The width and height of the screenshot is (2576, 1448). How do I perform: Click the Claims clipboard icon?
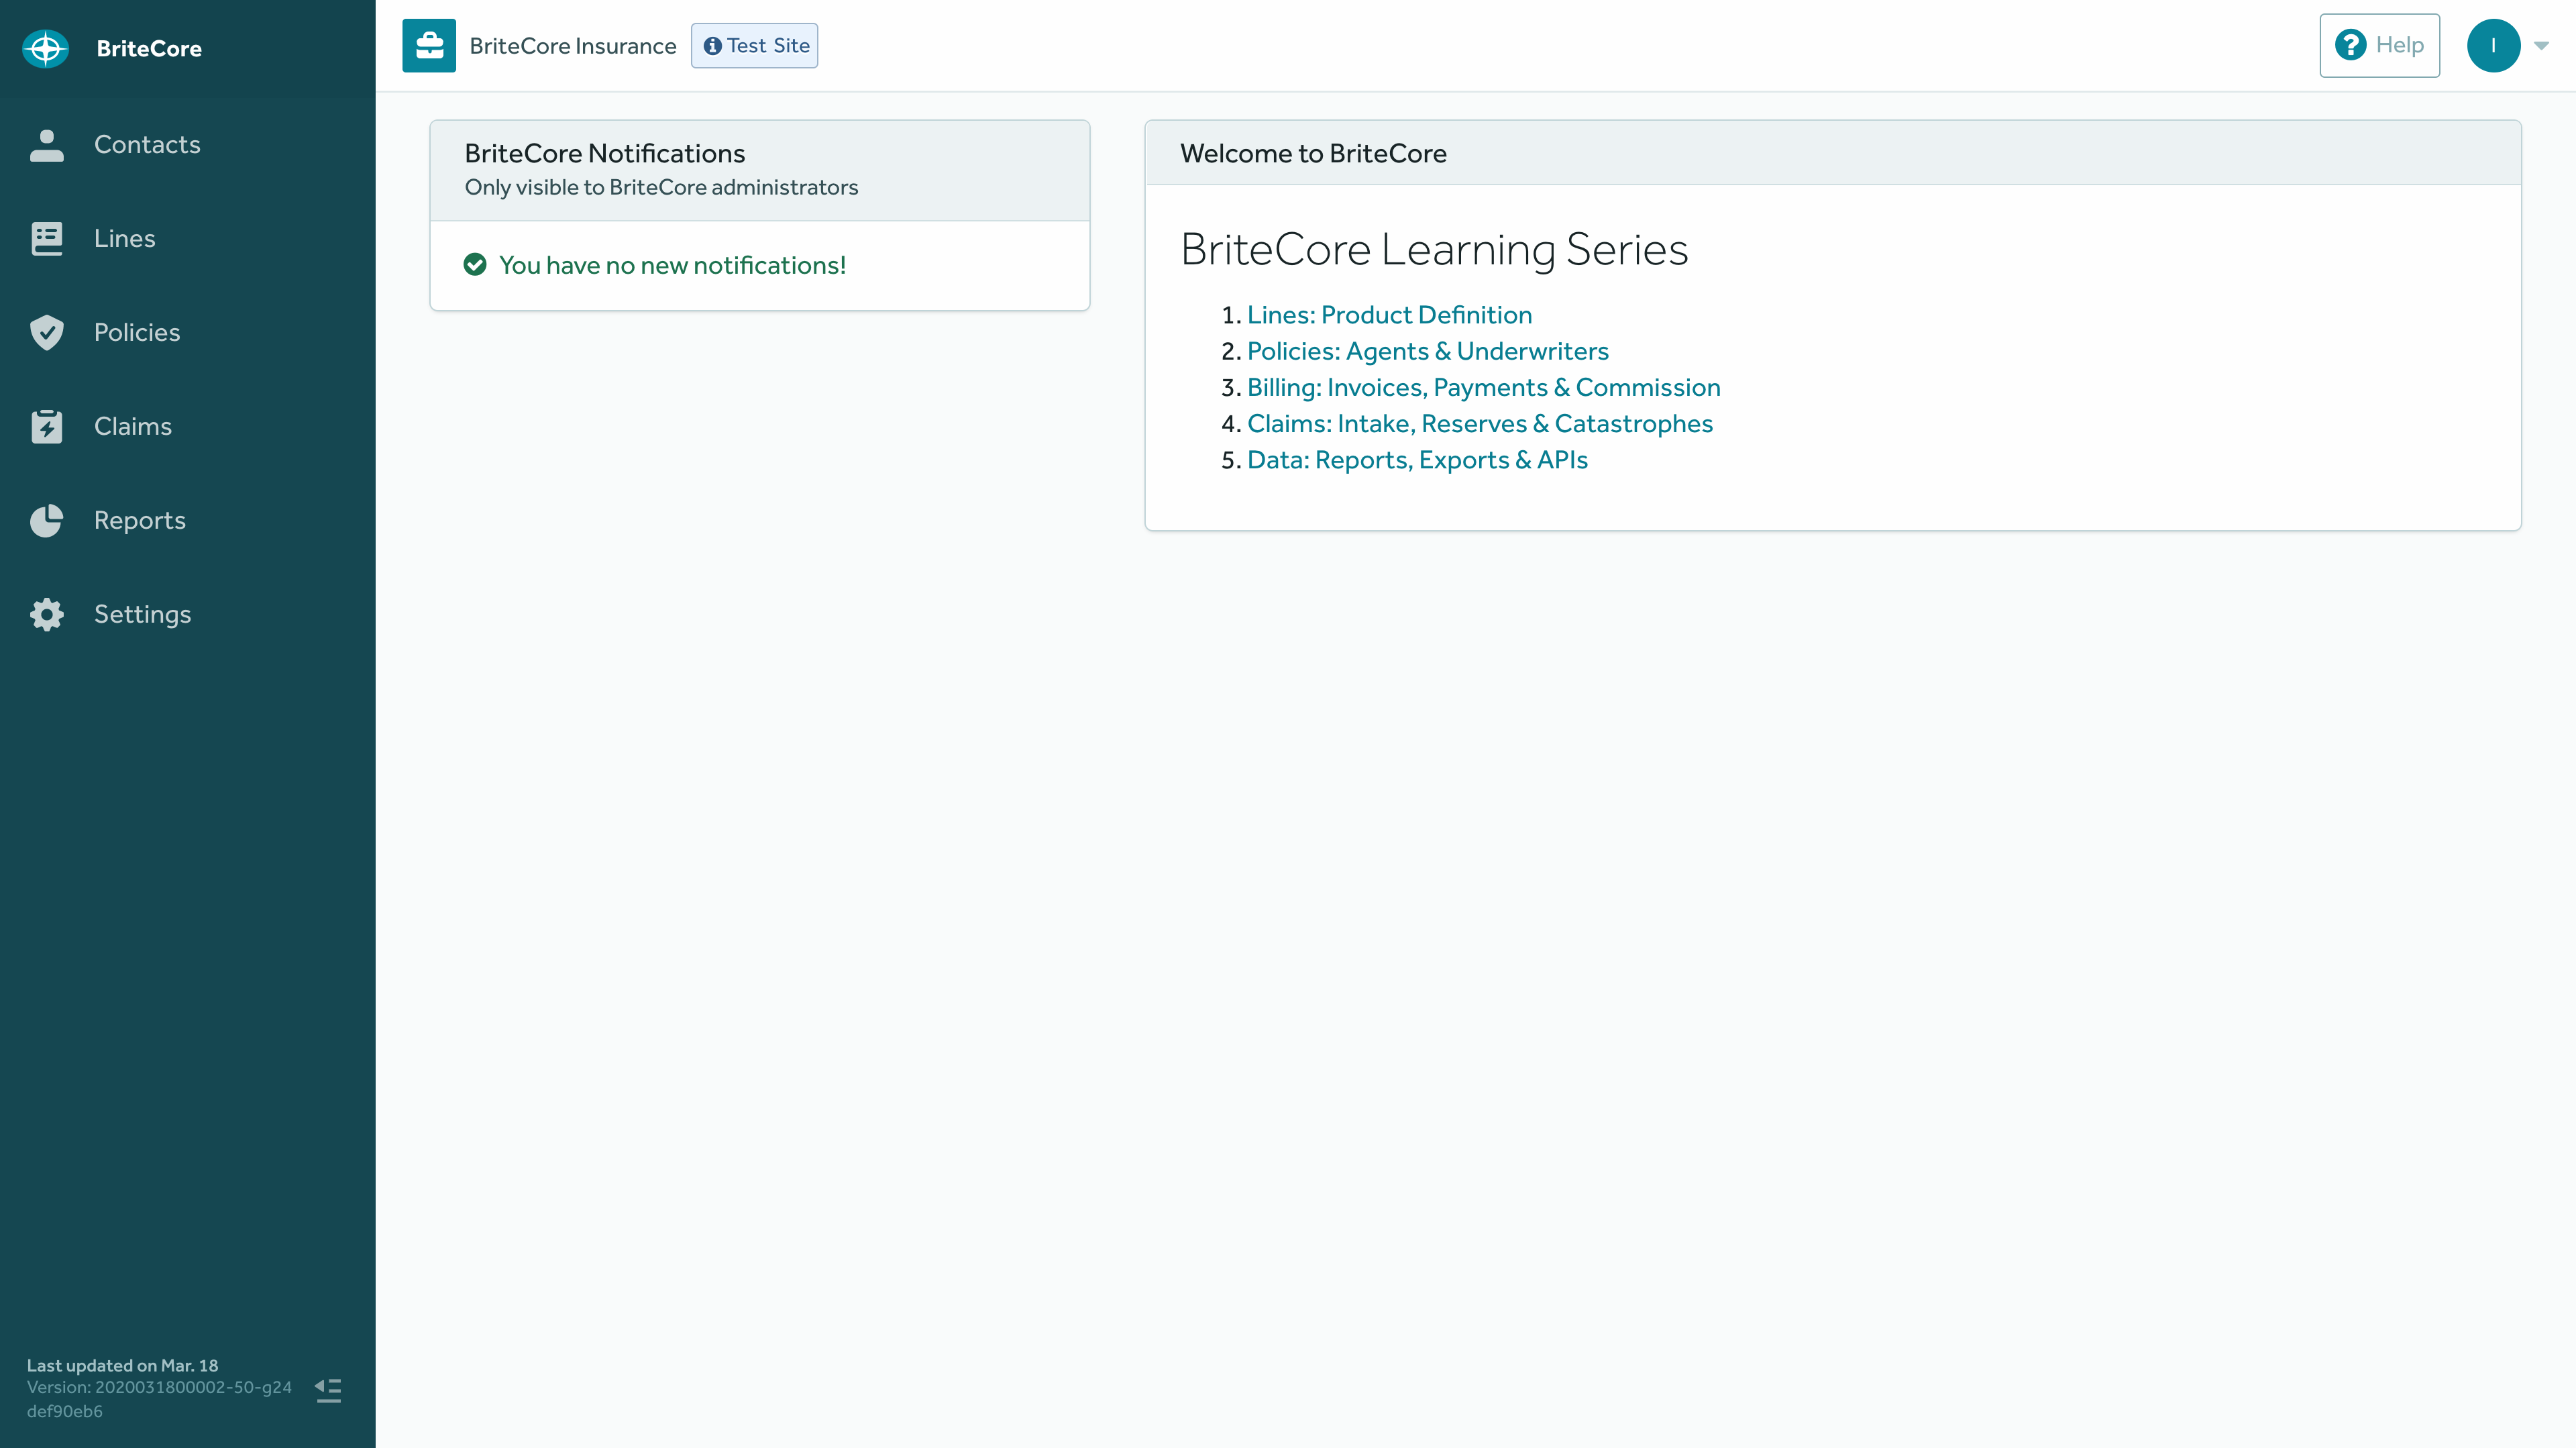[x=46, y=426]
